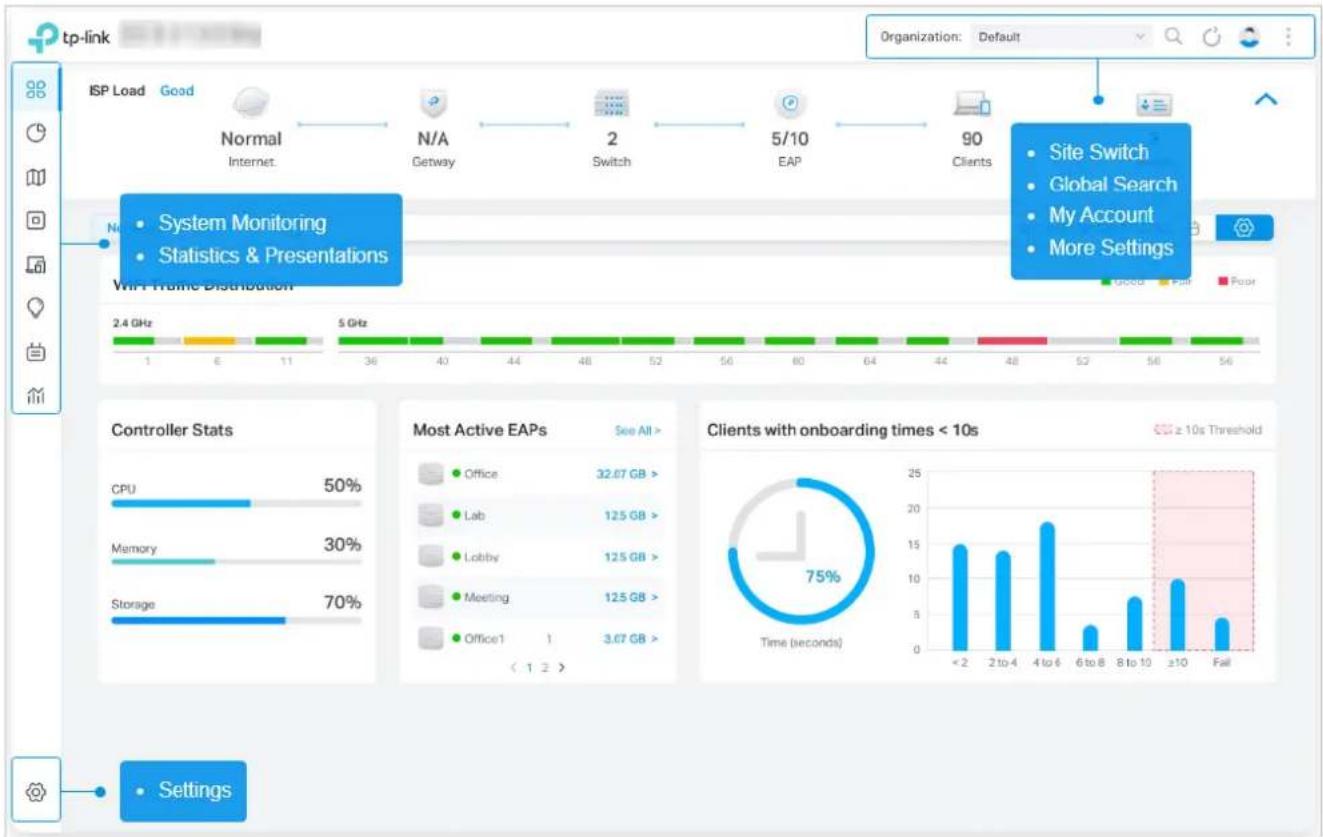The height and width of the screenshot is (837, 1323).
Task: Open the three-dot More Settings menu
Action: pyautogui.click(x=1288, y=37)
